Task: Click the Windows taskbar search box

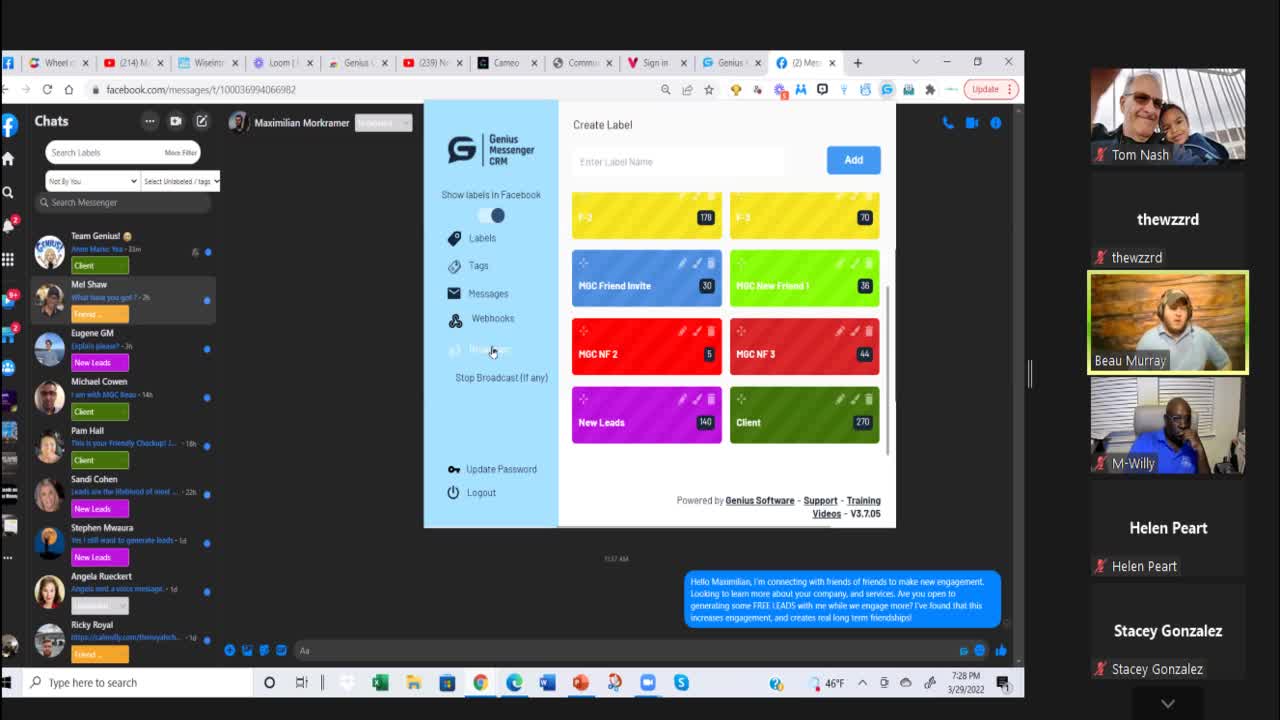Action: [x=138, y=683]
